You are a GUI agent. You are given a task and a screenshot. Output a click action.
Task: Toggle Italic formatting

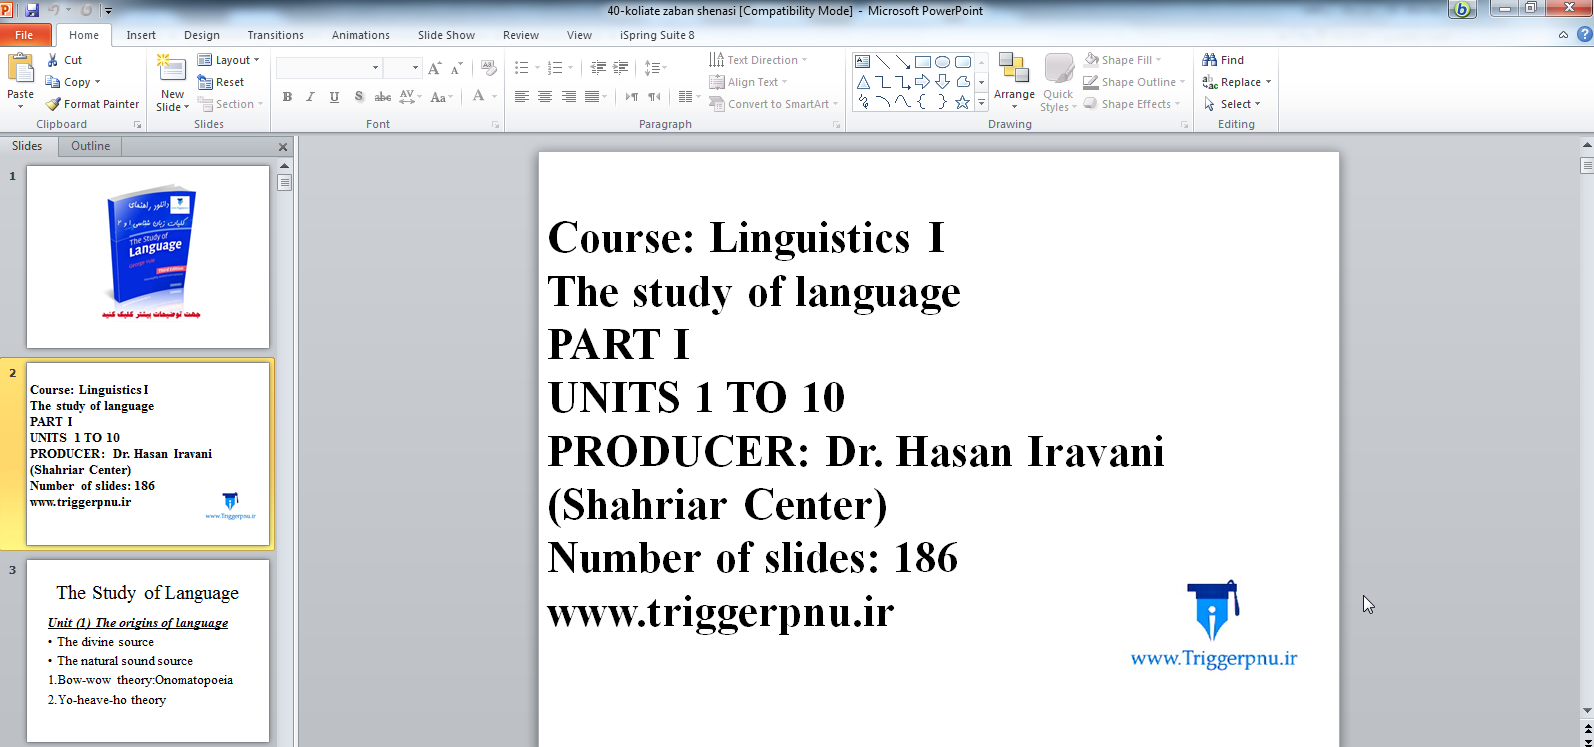pos(310,97)
